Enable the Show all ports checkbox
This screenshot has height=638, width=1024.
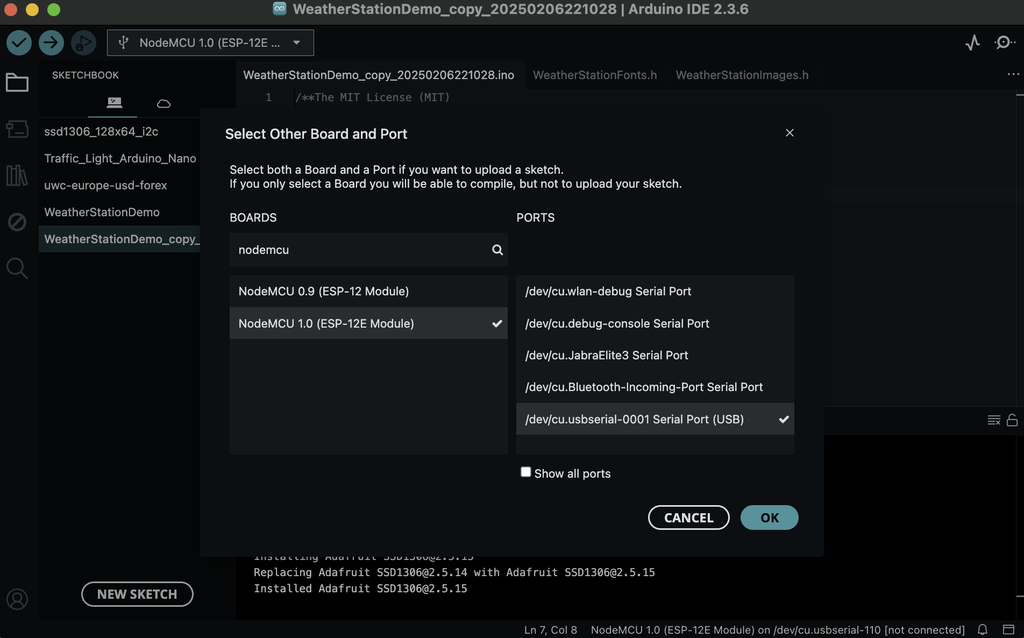526,472
